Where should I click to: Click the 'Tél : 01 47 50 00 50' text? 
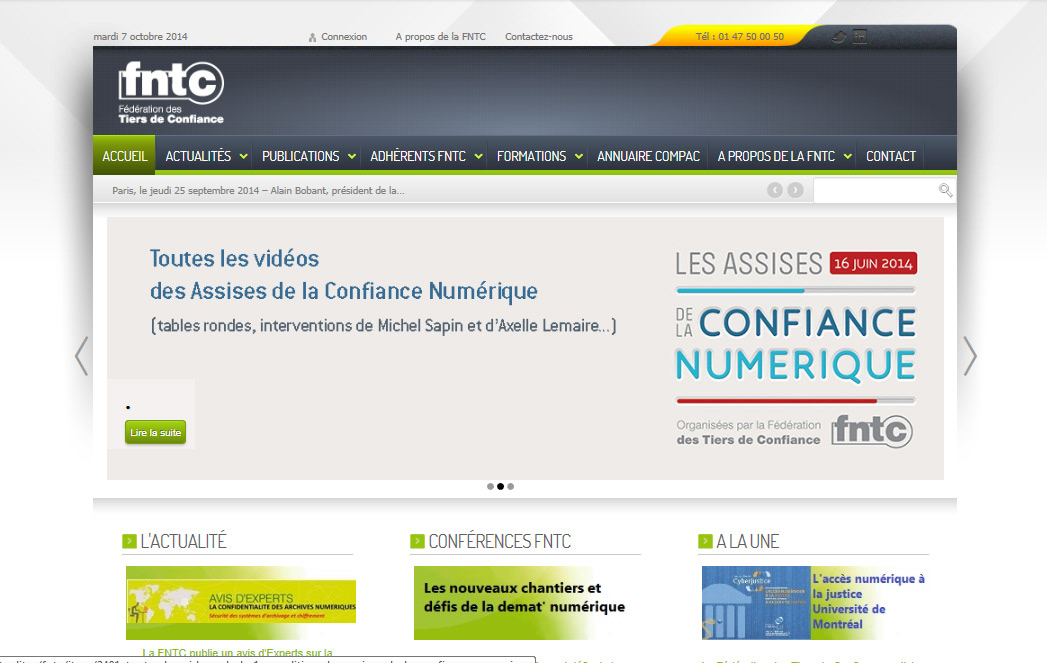740,37
